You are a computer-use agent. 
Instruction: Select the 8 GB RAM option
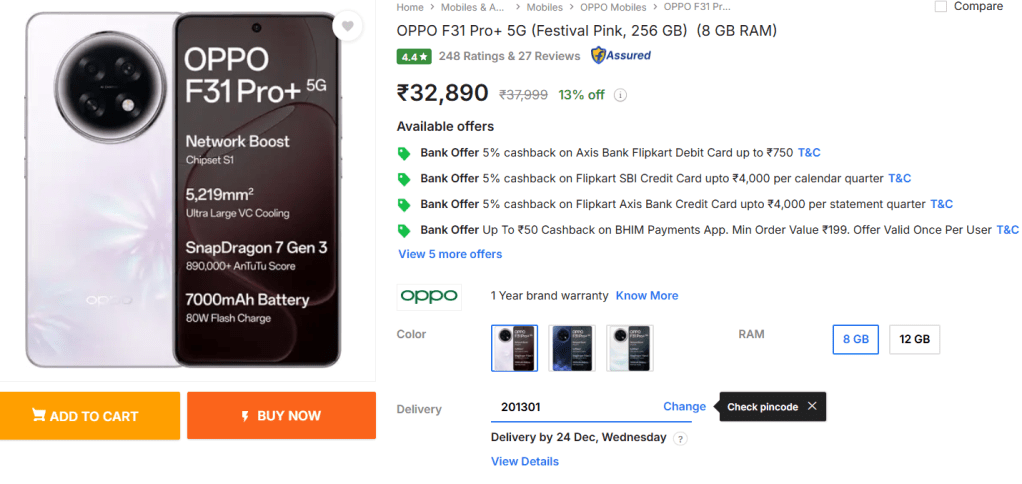[x=856, y=340]
